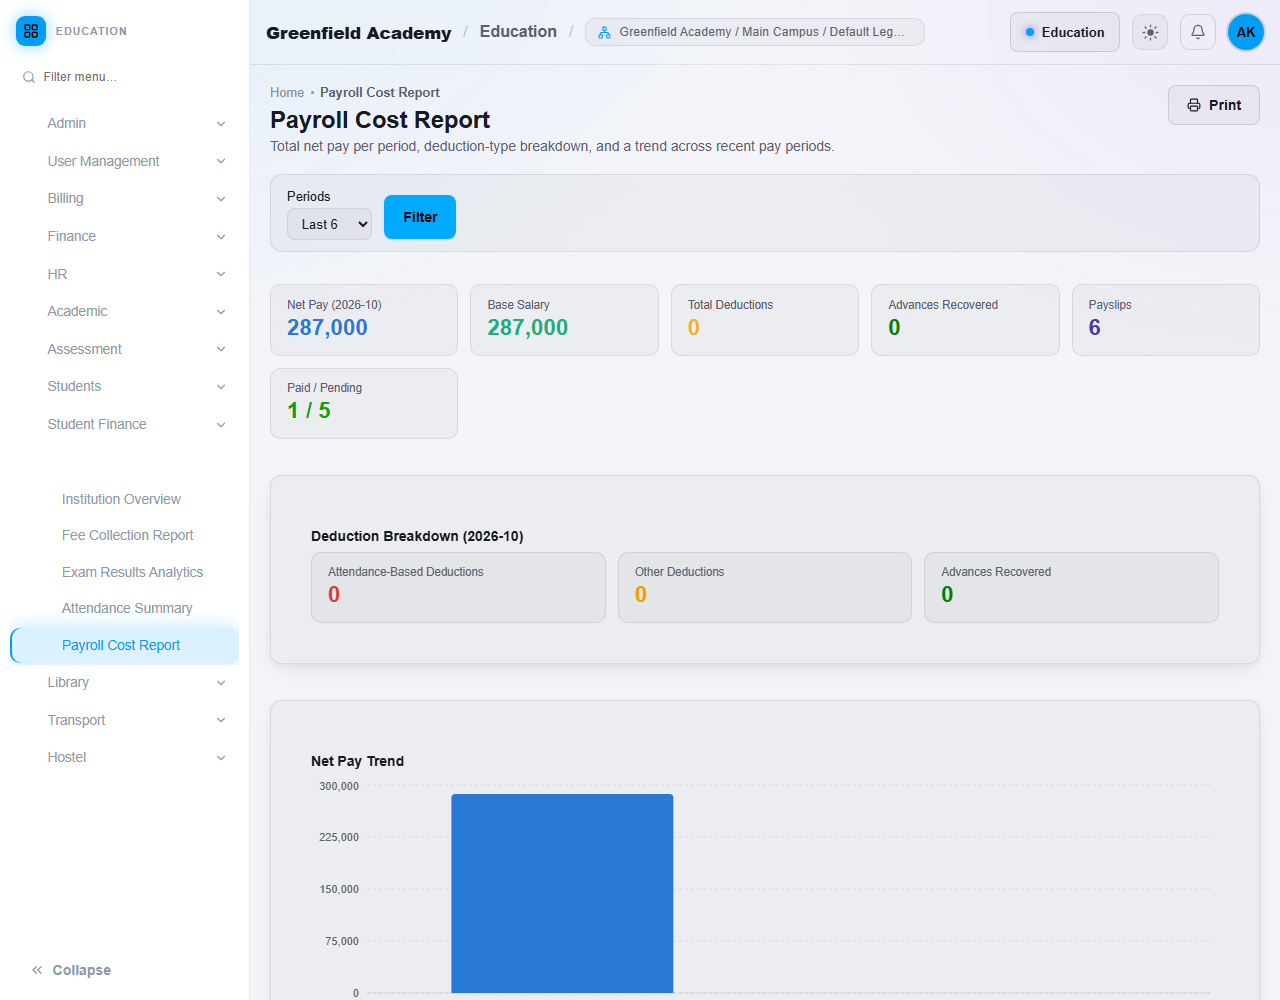Click the Paid / Pending 1 / 5 card
This screenshot has height=1000, width=1280.
364,403
